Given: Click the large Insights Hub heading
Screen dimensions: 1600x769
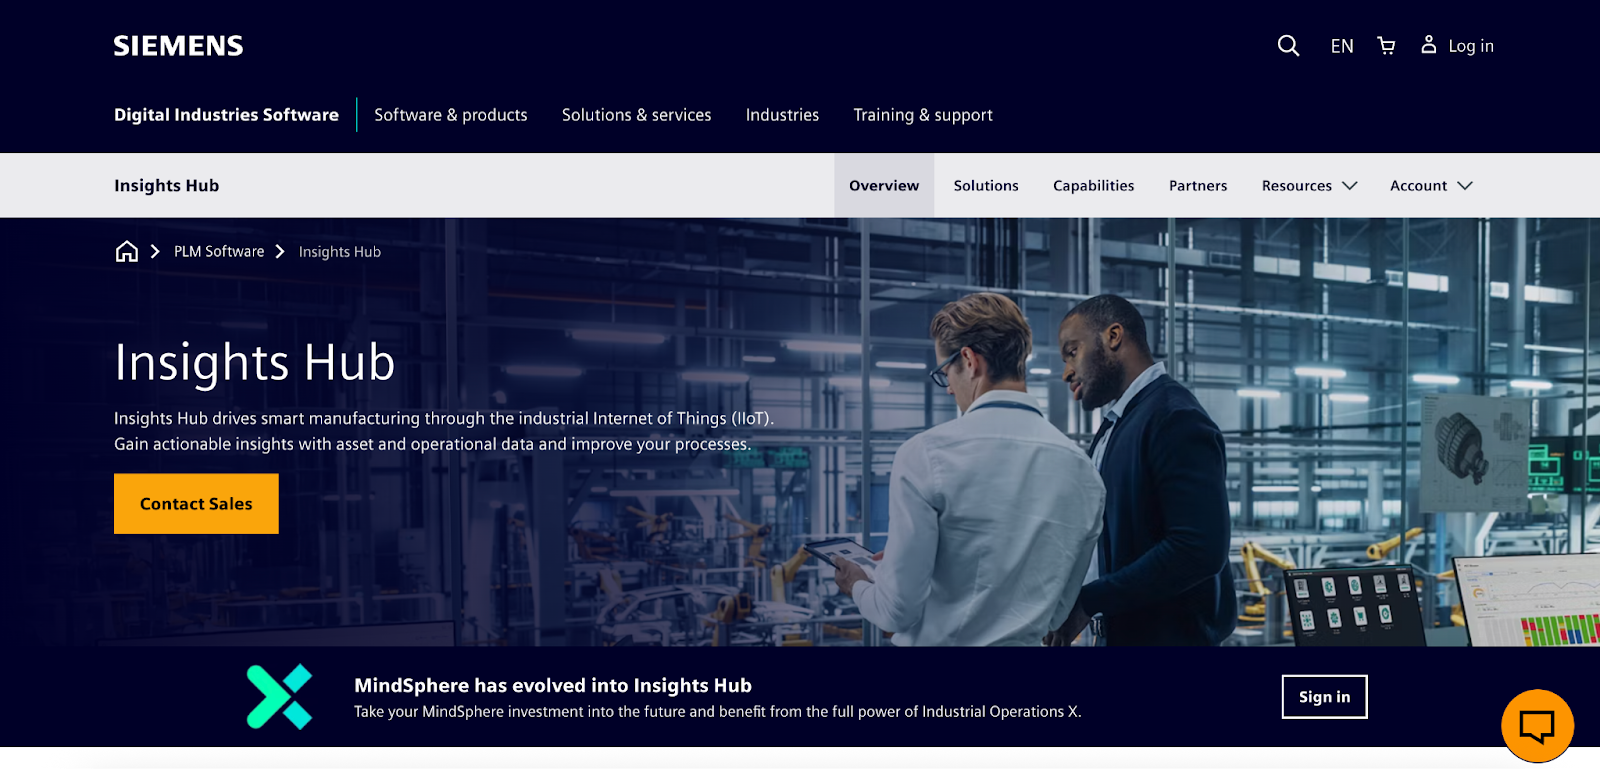Looking at the screenshot, I should point(255,362).
